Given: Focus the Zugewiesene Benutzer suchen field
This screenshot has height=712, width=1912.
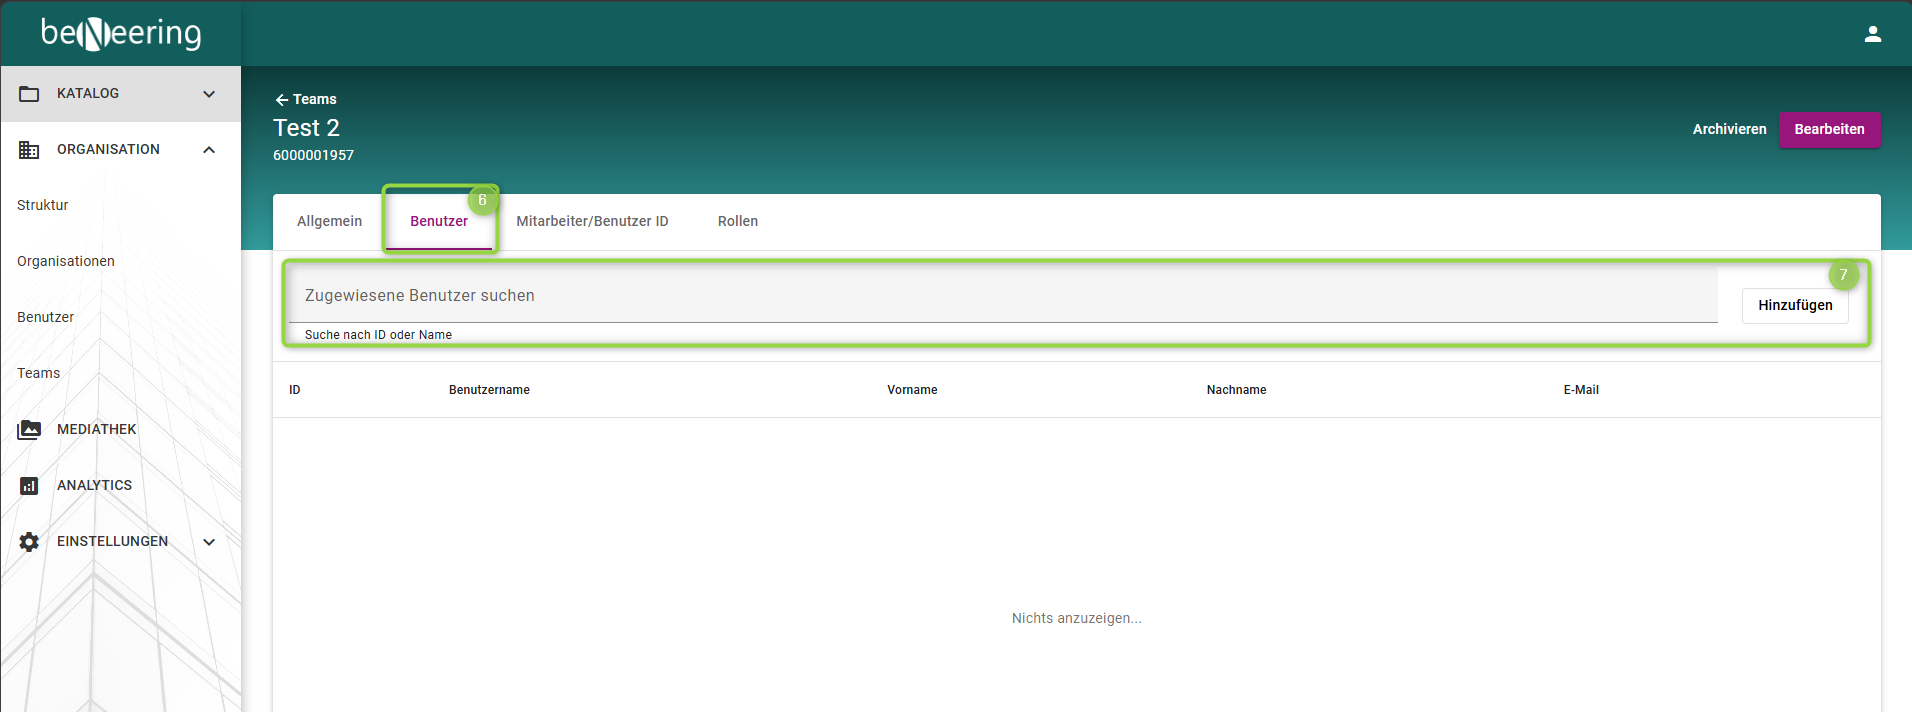Looking at the screenshot, I should click(1003, 295).
